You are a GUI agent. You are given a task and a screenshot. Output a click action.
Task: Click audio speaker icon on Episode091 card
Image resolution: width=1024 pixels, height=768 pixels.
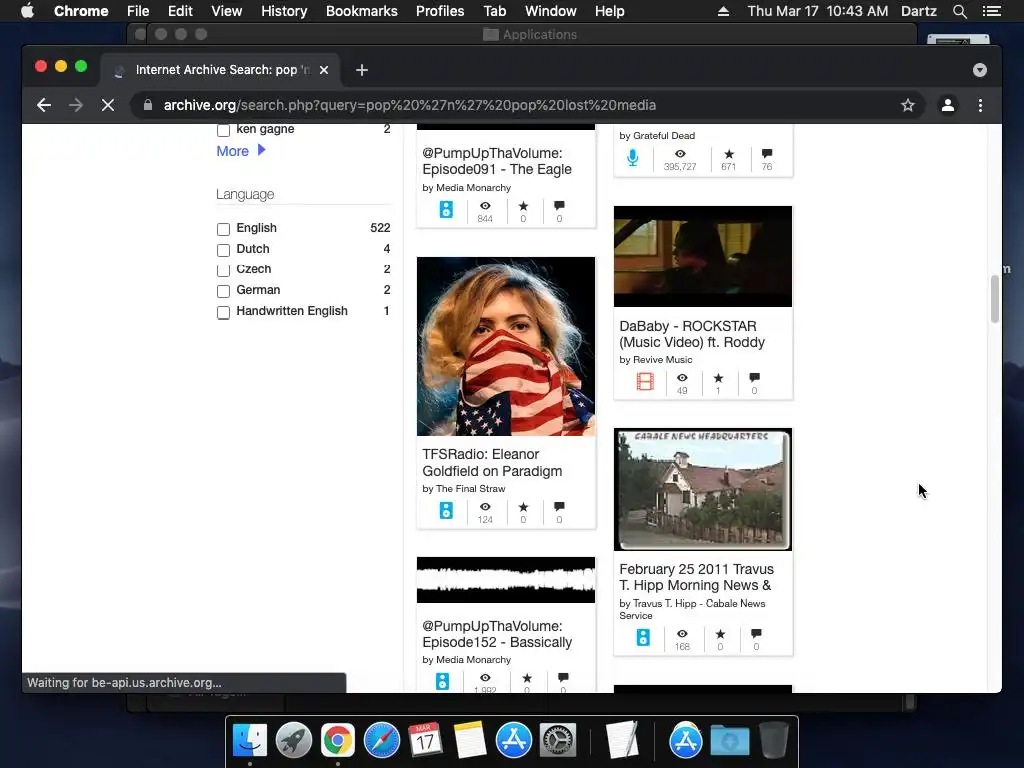(446, 210)
